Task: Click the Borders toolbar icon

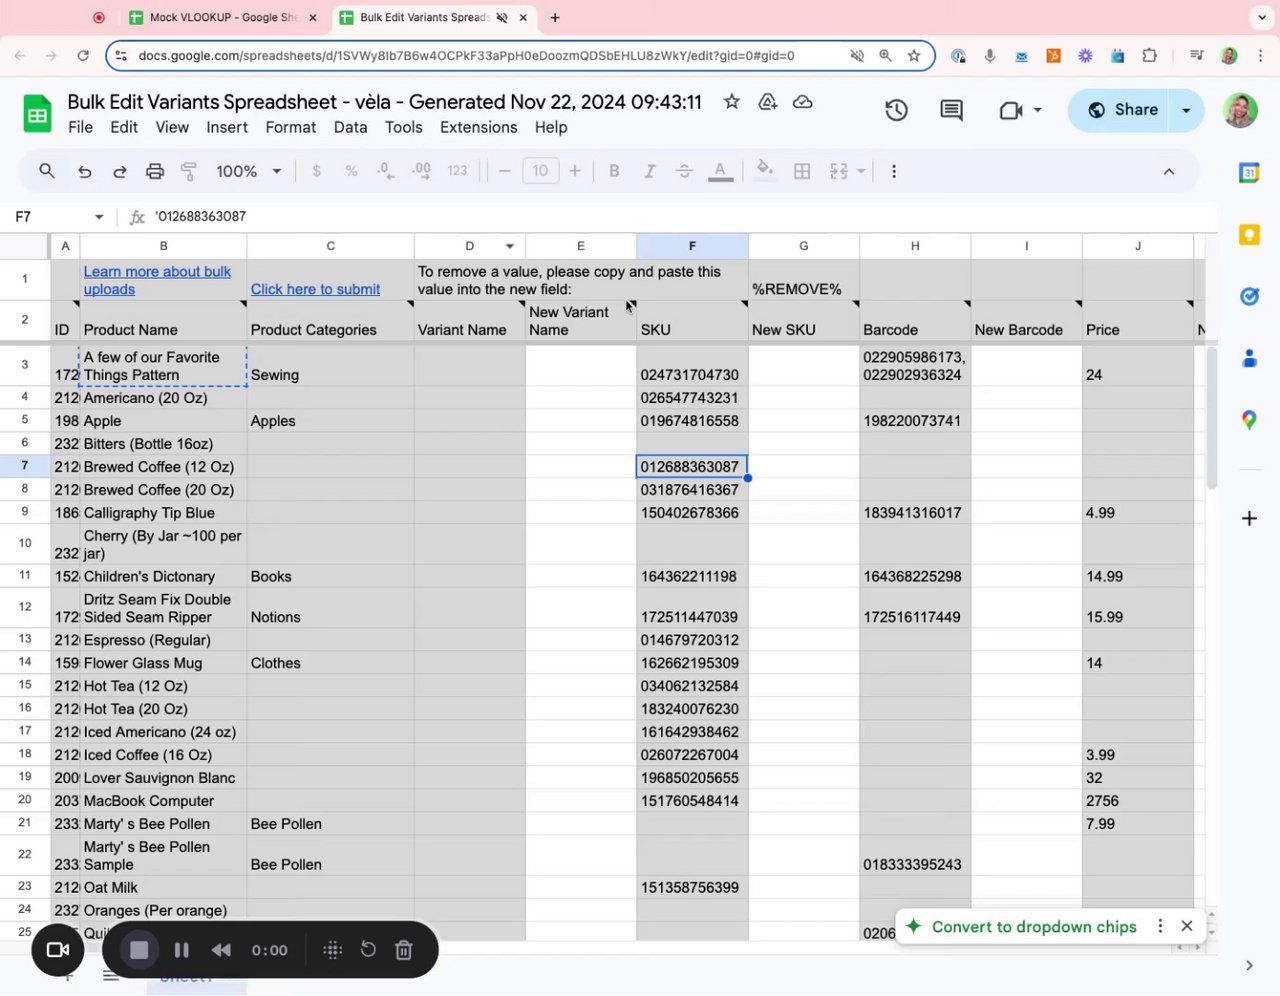Action: point(801,172)
